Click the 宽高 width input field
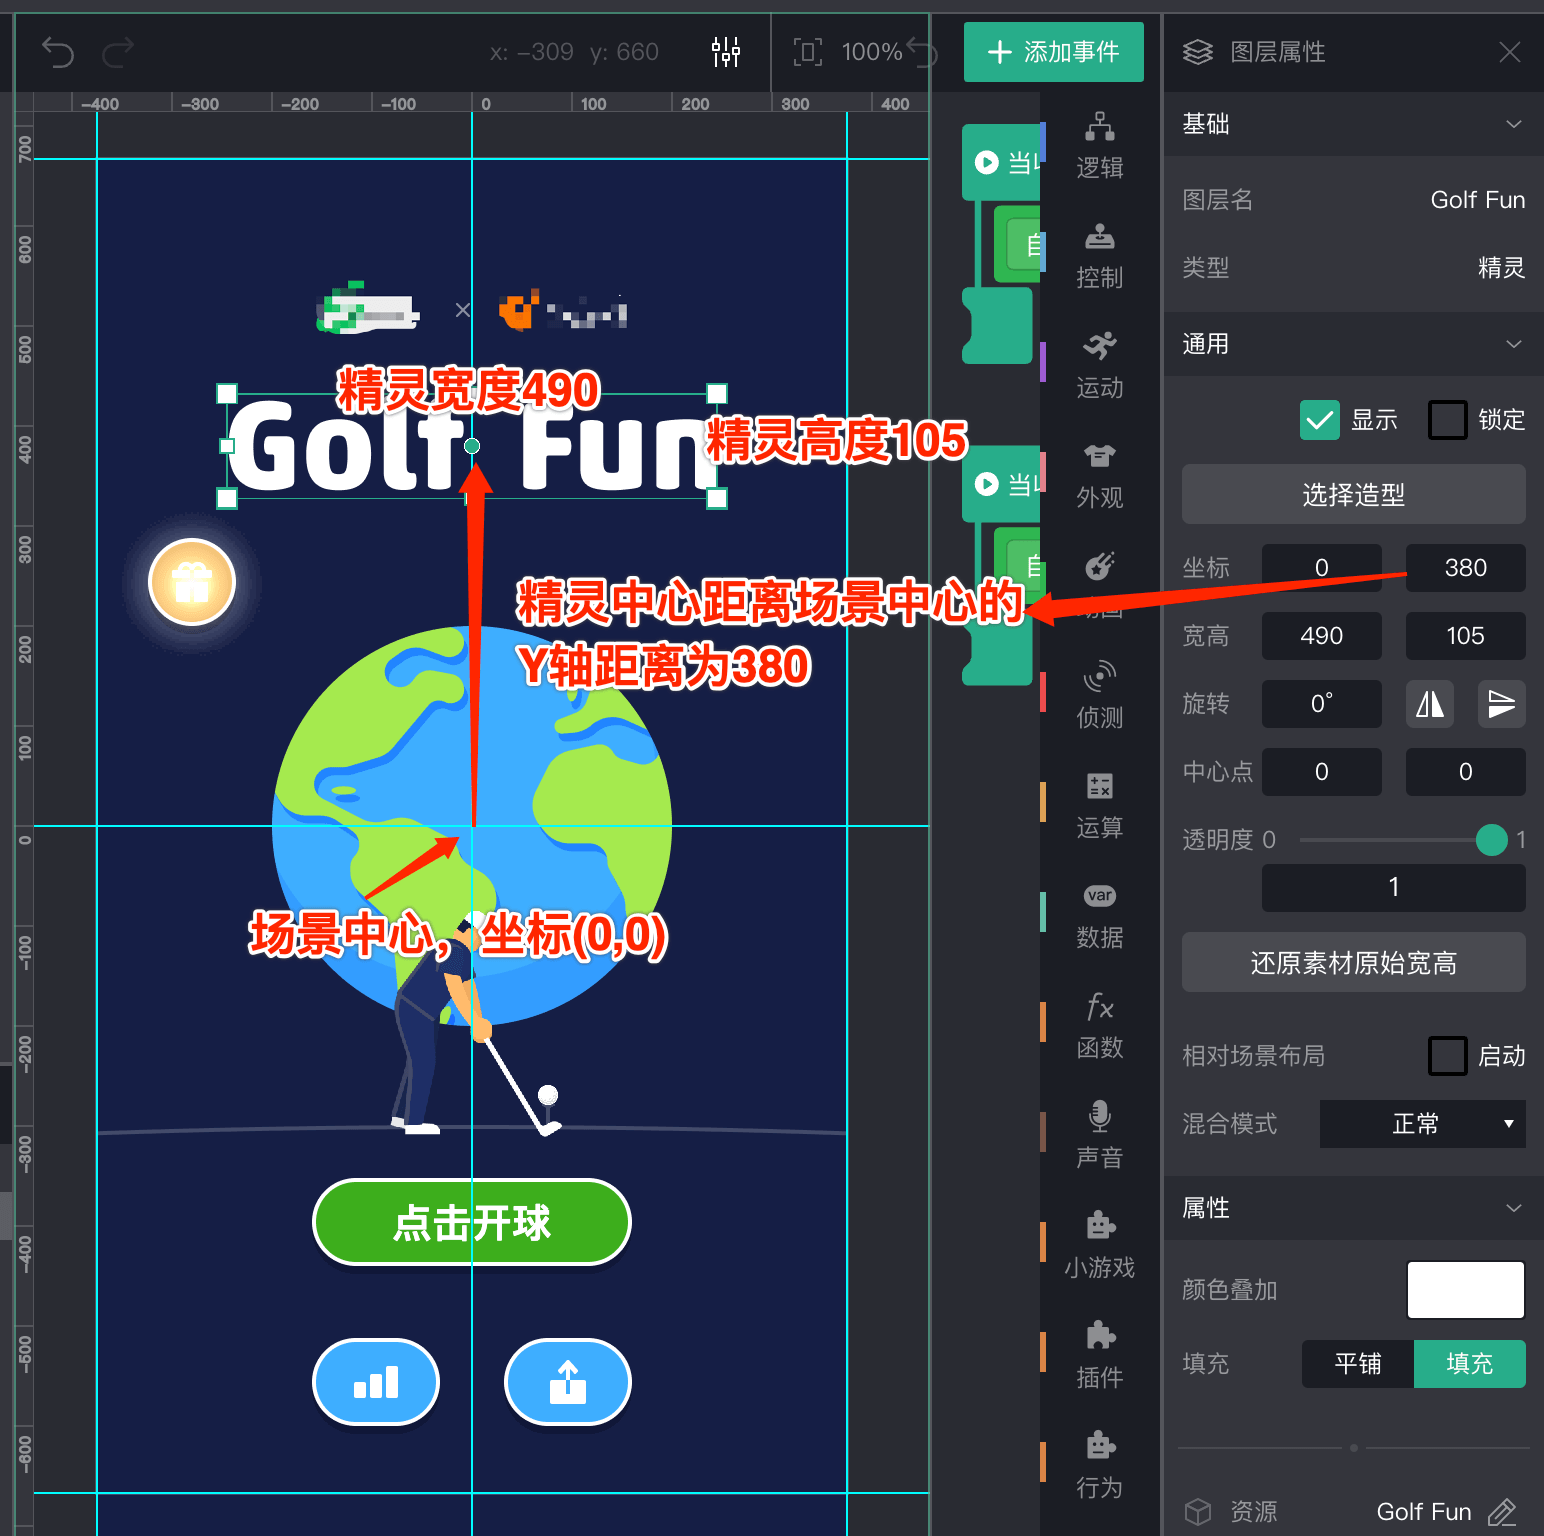Screen dimensions: 1544x1536 coord(1321,636)
